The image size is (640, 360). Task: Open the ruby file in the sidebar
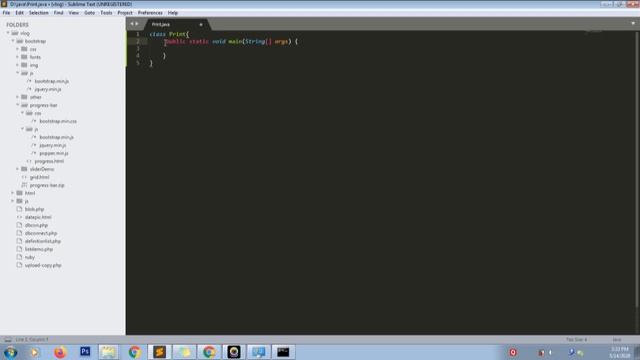(29, 257)
